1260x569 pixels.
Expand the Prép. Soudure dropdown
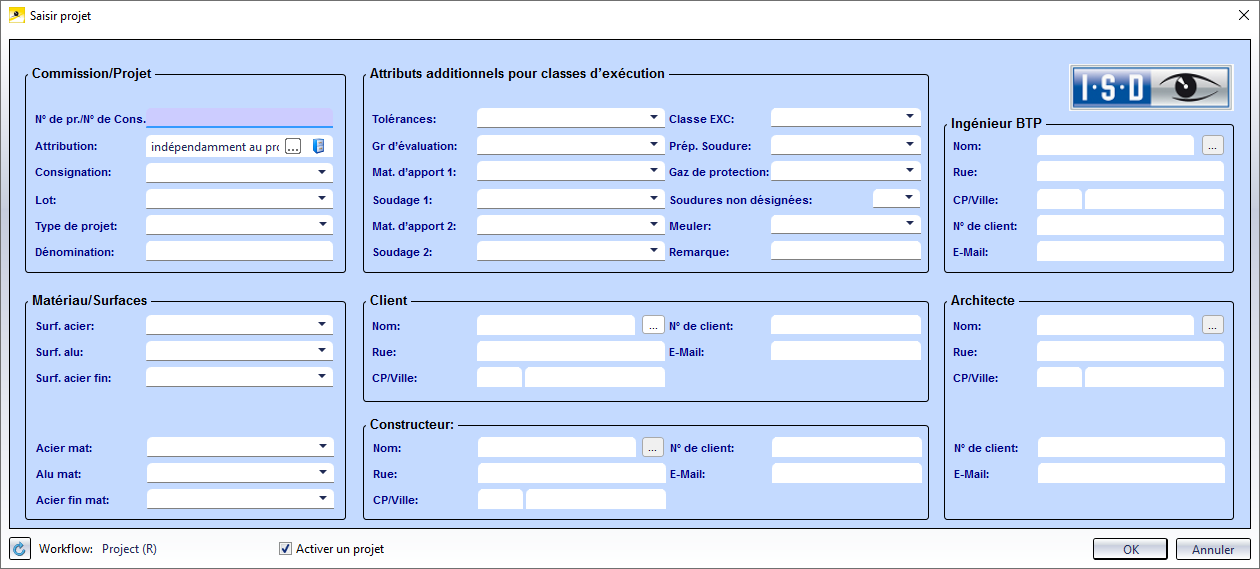(910, 144)
